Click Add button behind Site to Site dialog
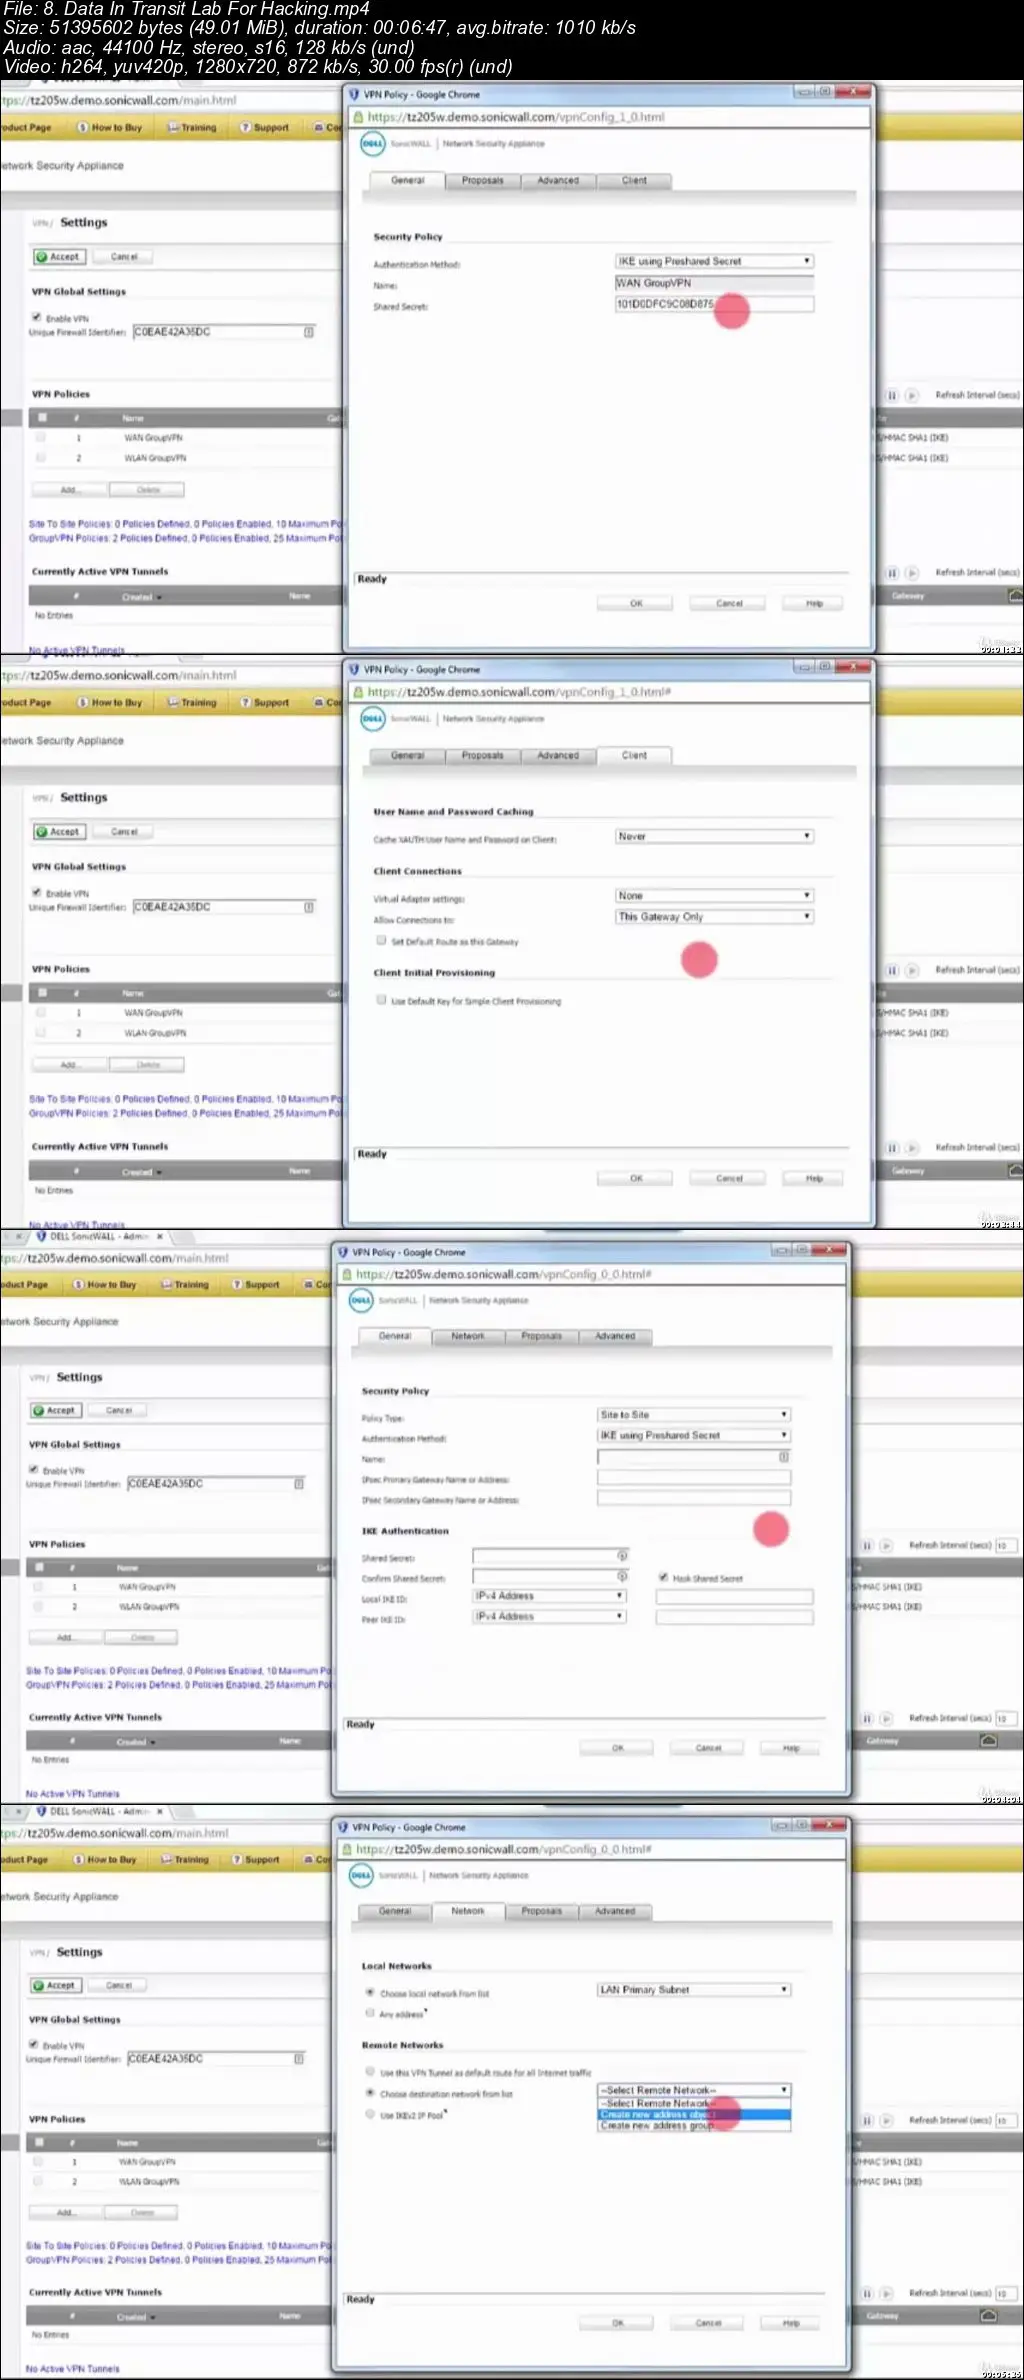The width and height of the screenshot is (1024, 2380). click(x=66, y=1638)
